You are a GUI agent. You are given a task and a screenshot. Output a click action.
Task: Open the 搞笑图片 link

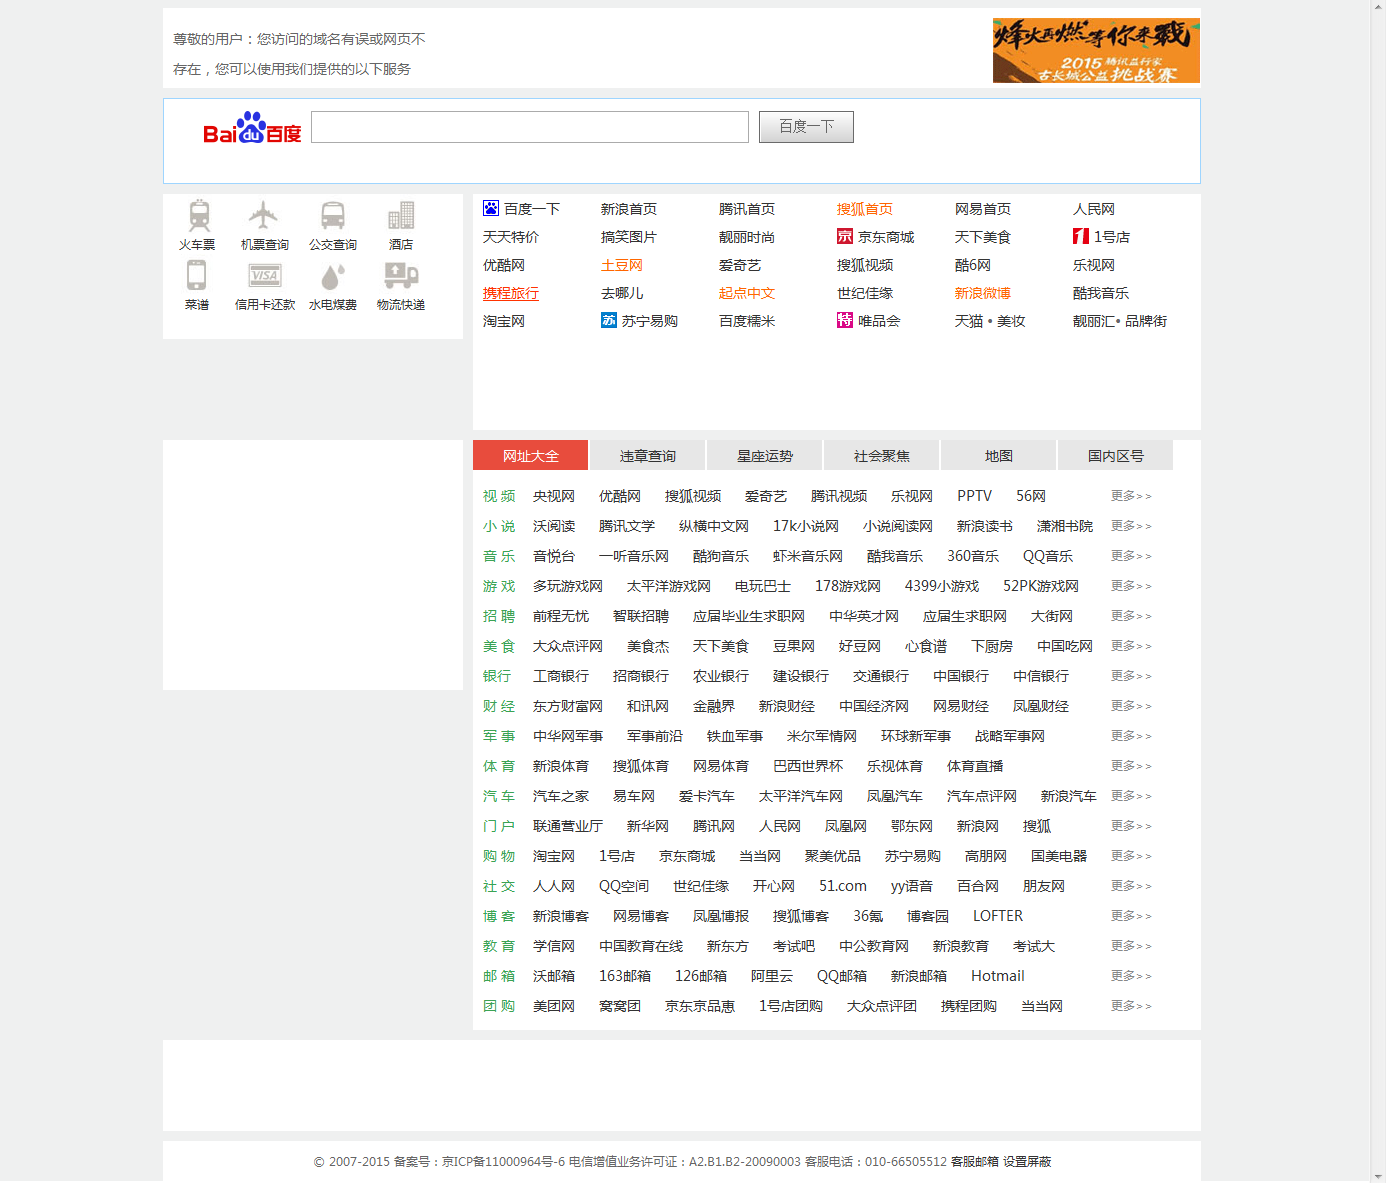click(x=629, y=237)
